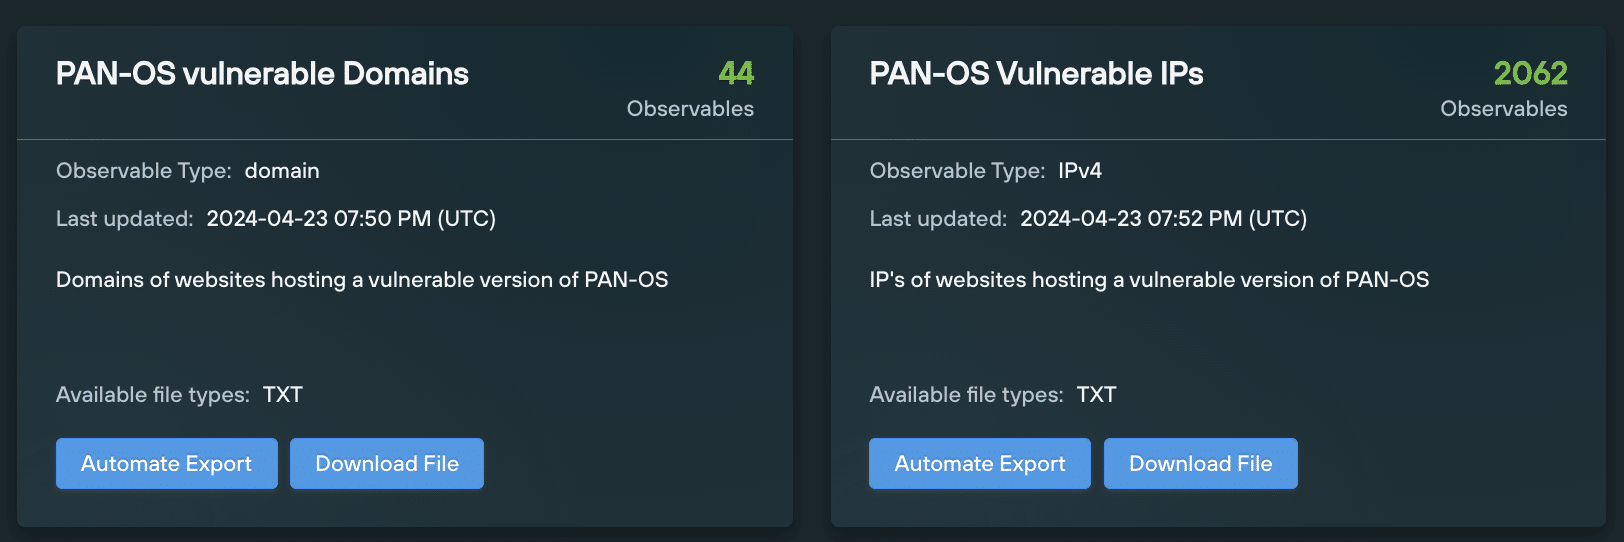Click 'Available file types:' label on IPs card
Image resolution: width=1624 pixels, height=542 pixels.
point(966,395)
